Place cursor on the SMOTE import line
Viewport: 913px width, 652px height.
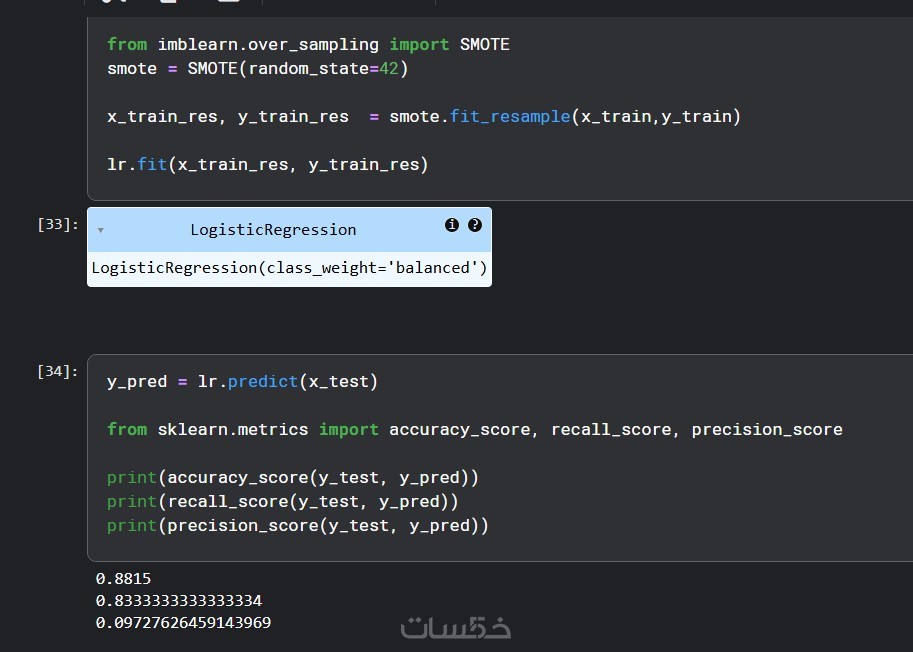pos(308,45)
